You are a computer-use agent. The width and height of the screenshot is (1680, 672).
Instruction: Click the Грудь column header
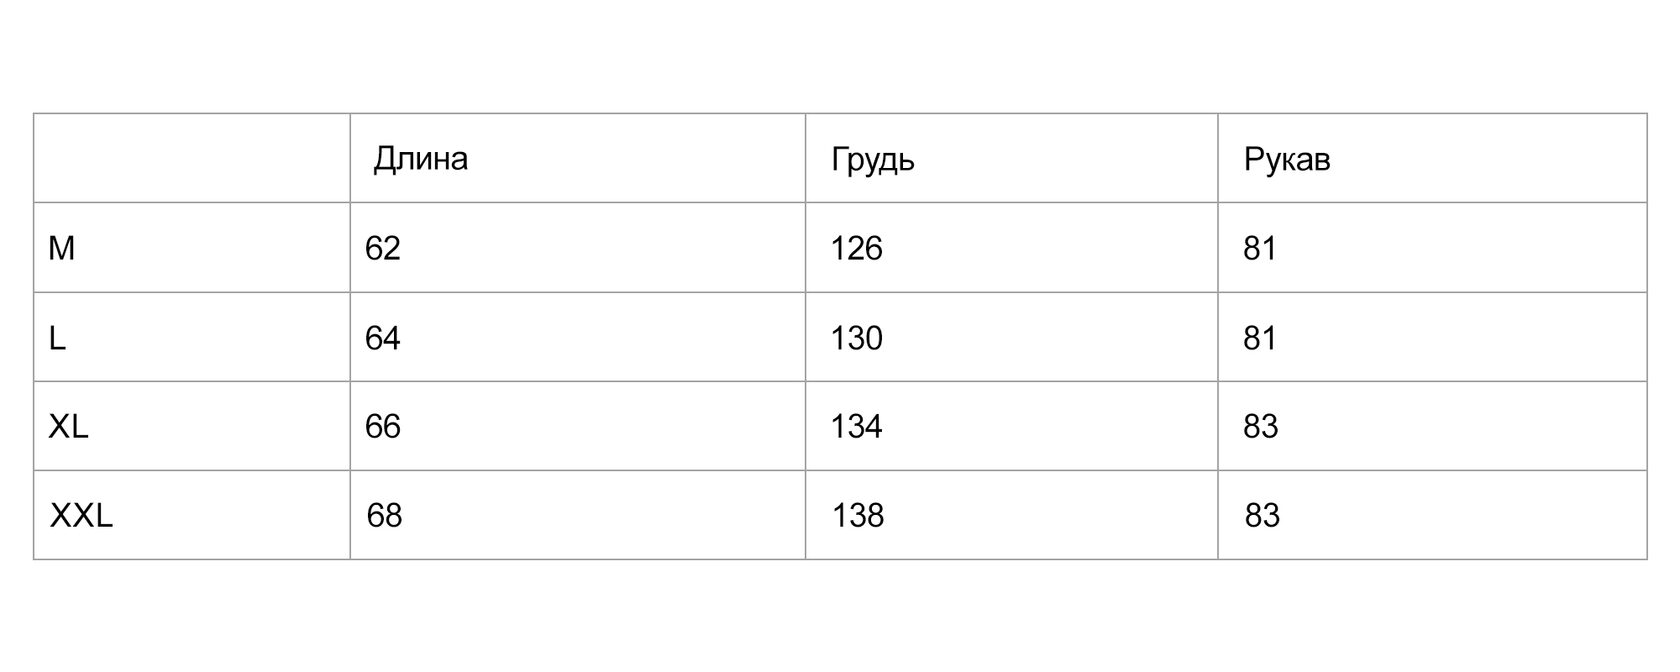click(x=872, y=161)
